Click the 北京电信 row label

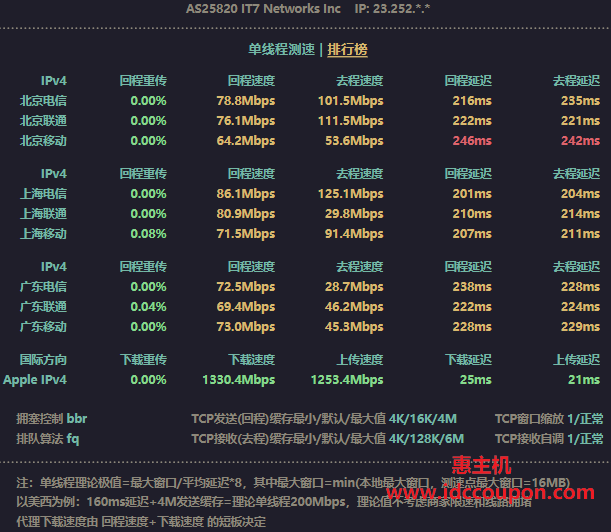43,101
